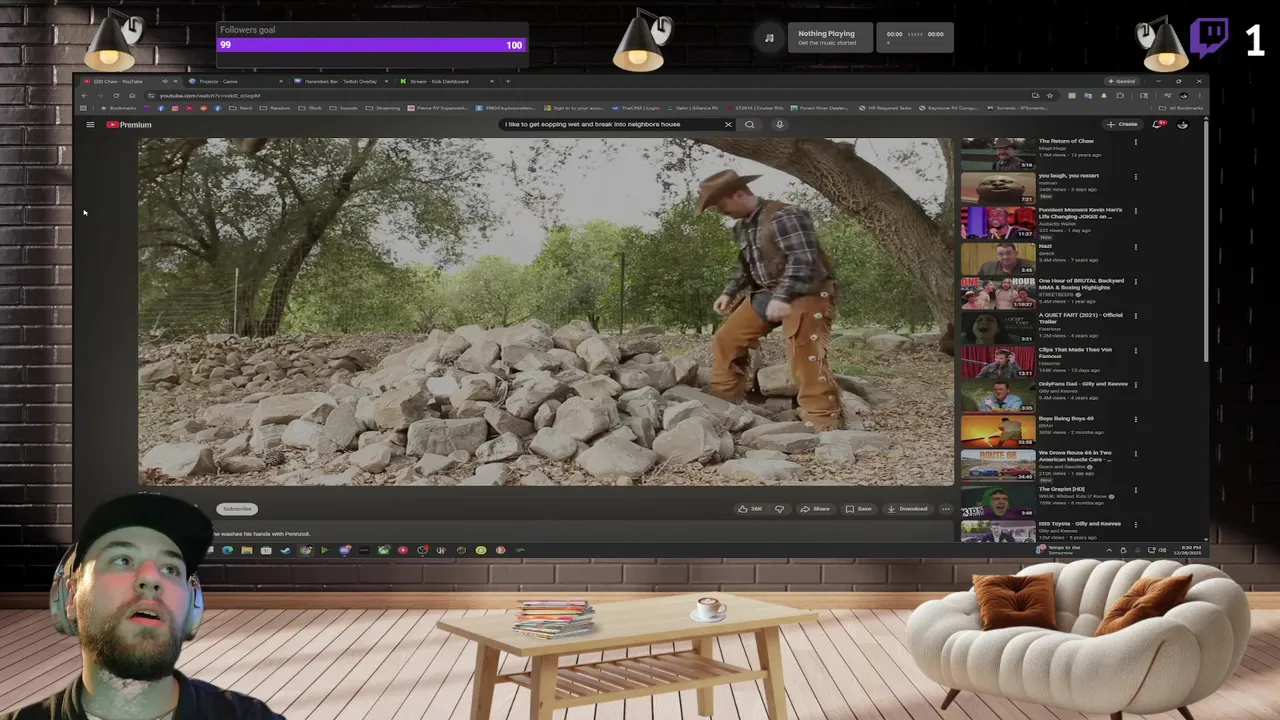Open Kevin Hart Funniest Moment video title
The height and width of the screenshot is (720, 1280).
[1080, 213]
